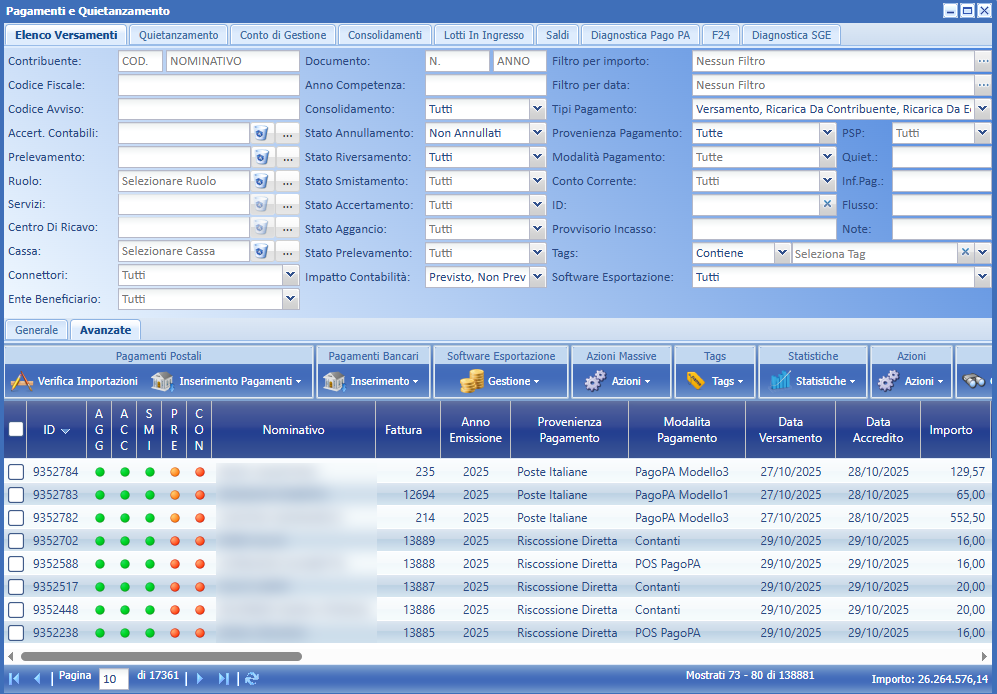Select the checkbox for ID 9352238
The width and height of the screenshot is (997, 694).
click(16, 633)
